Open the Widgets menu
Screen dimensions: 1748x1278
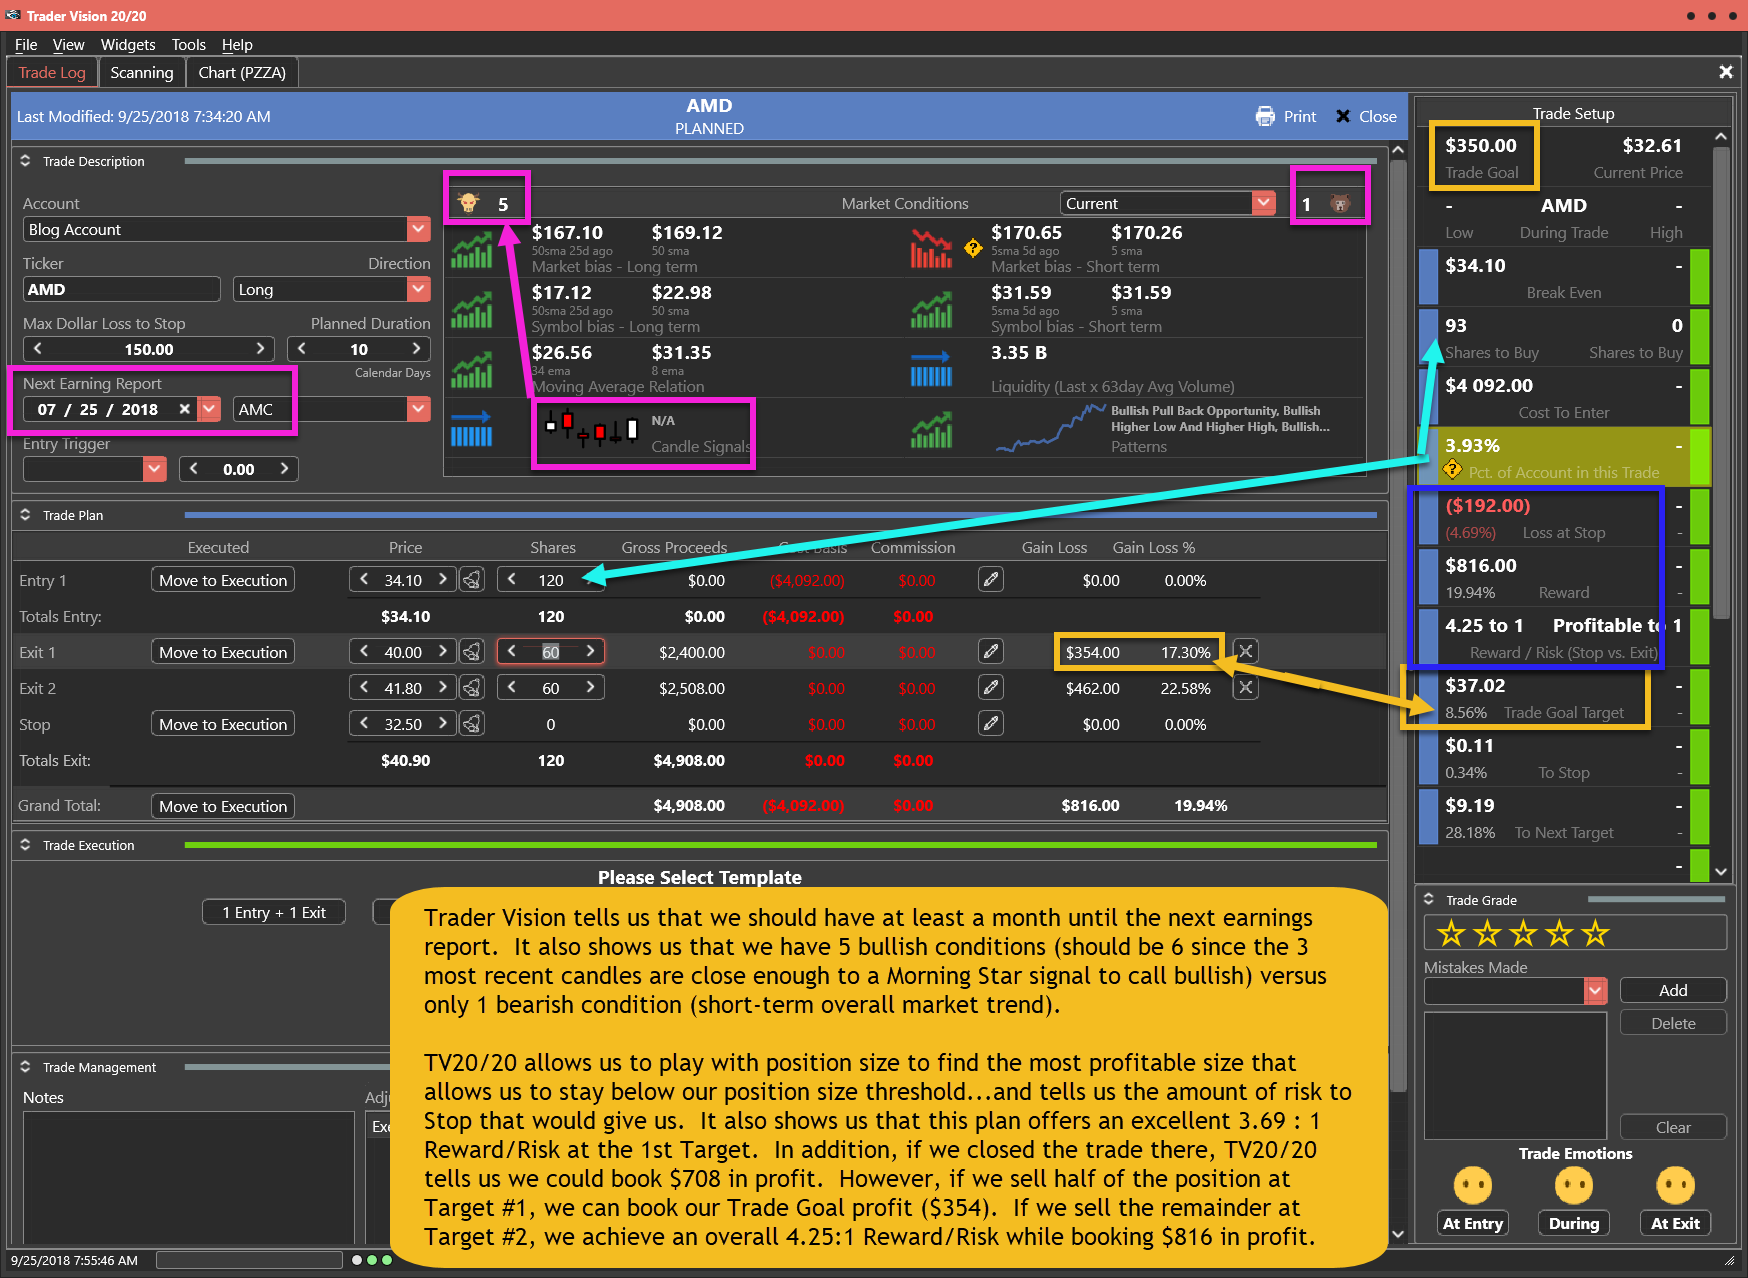[128, 44]
